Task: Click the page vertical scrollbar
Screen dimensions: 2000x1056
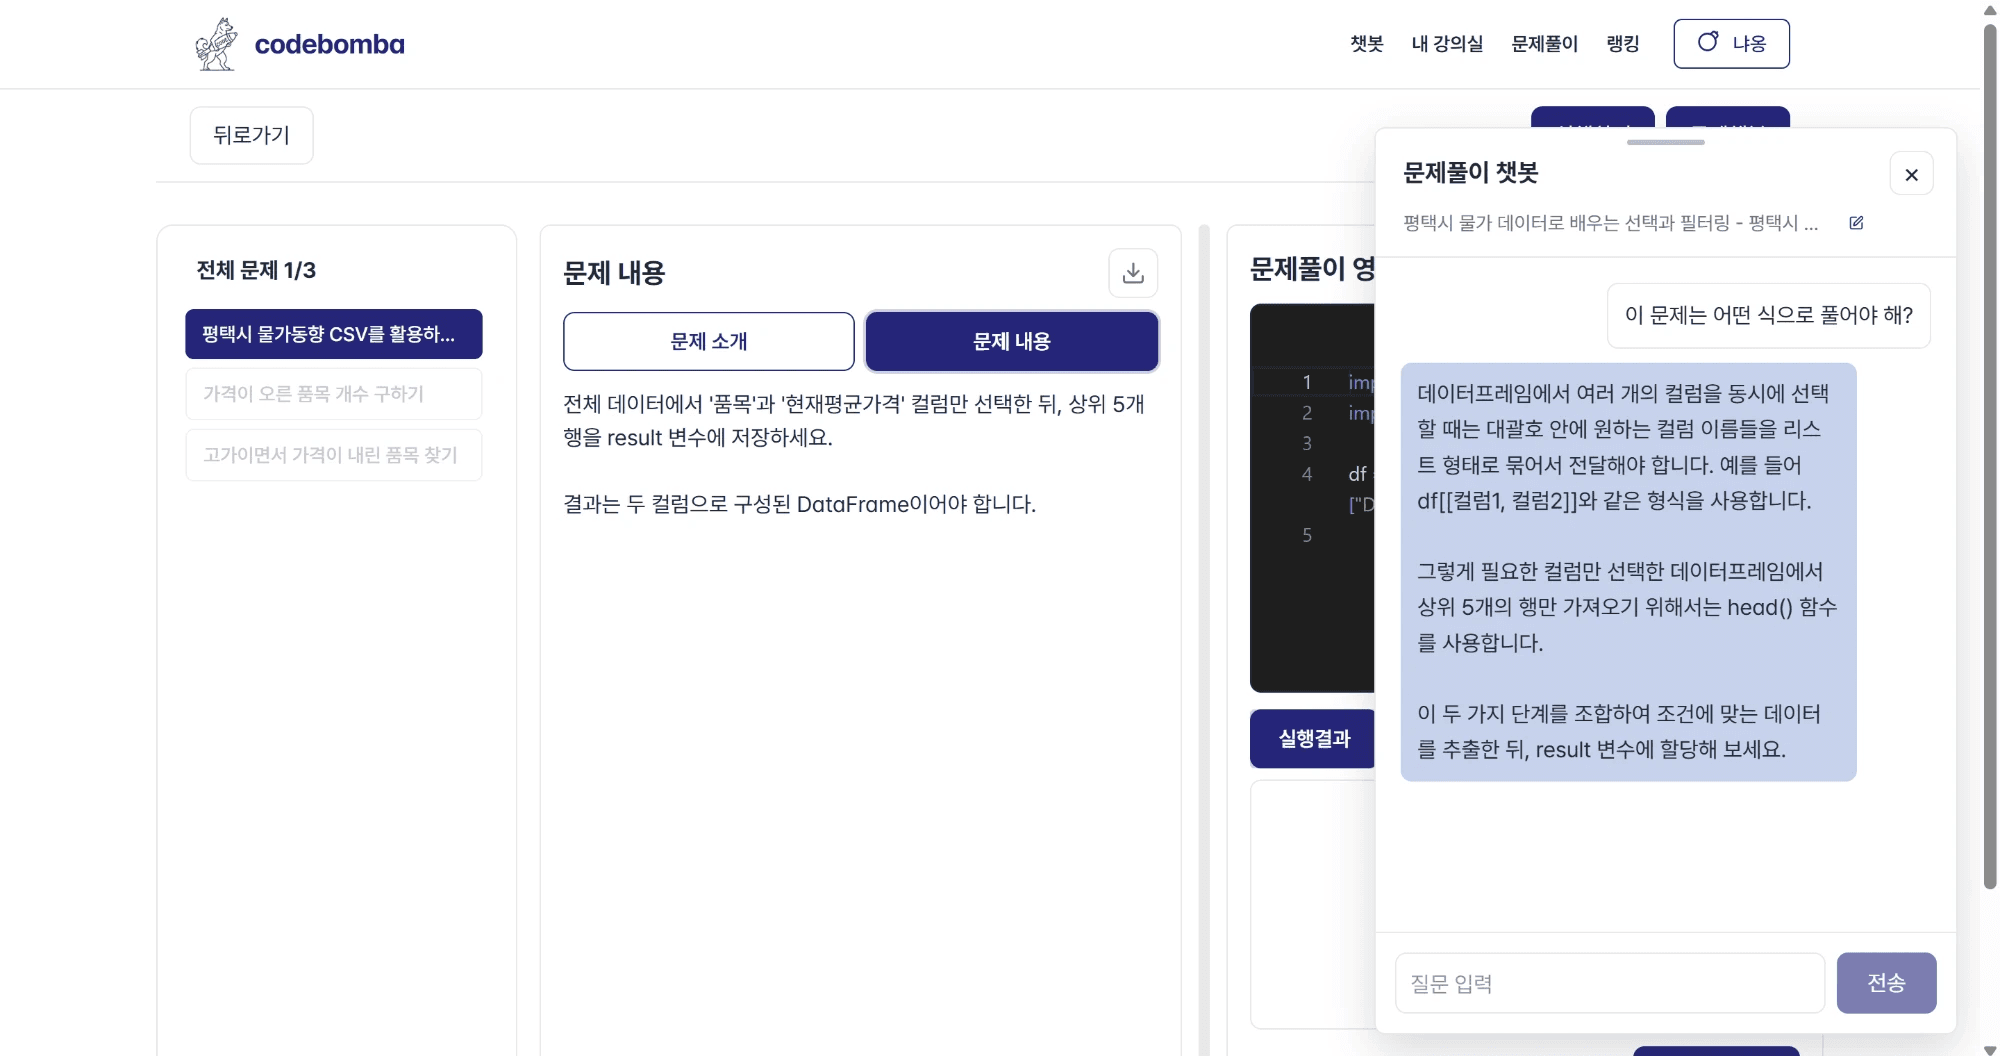Action: [x=1990, y=455]
